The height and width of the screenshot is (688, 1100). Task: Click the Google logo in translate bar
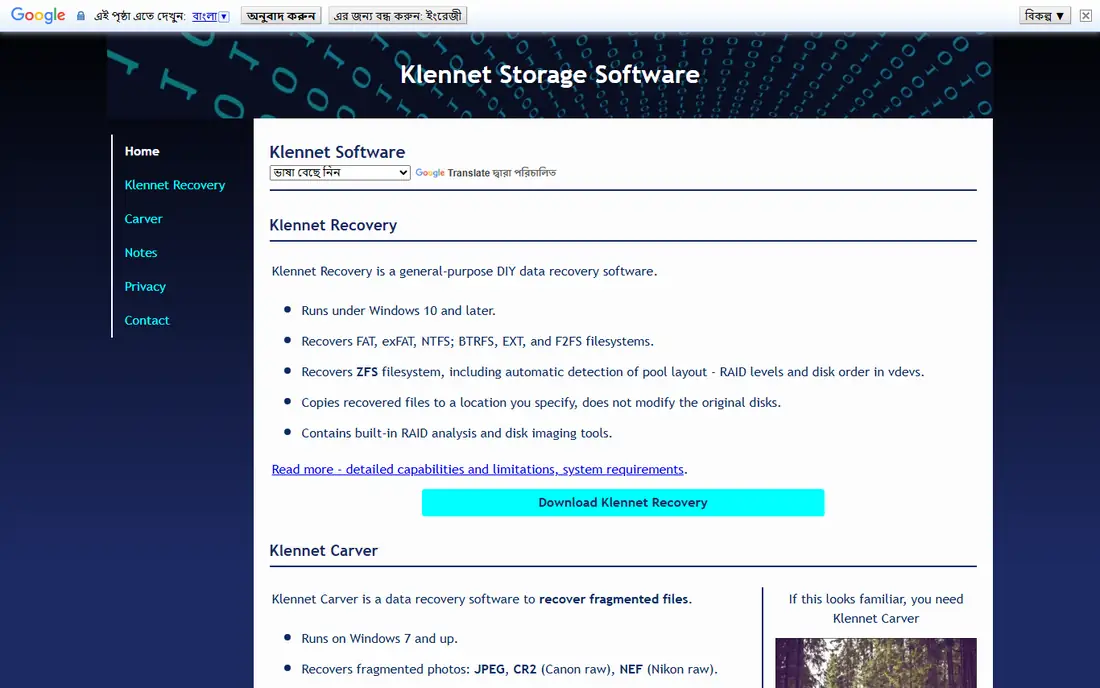click(38, 15)
